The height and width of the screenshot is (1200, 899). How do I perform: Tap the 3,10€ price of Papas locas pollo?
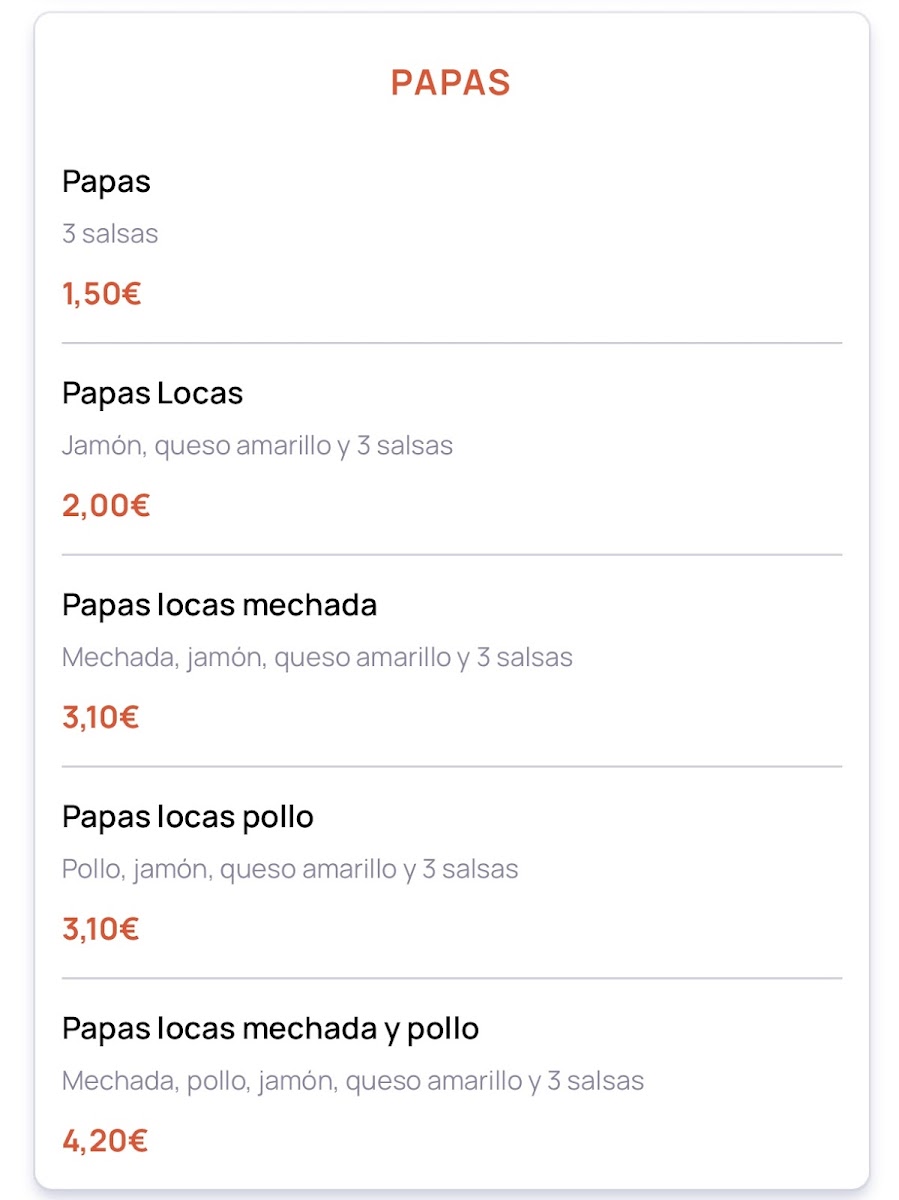(100, 930)
